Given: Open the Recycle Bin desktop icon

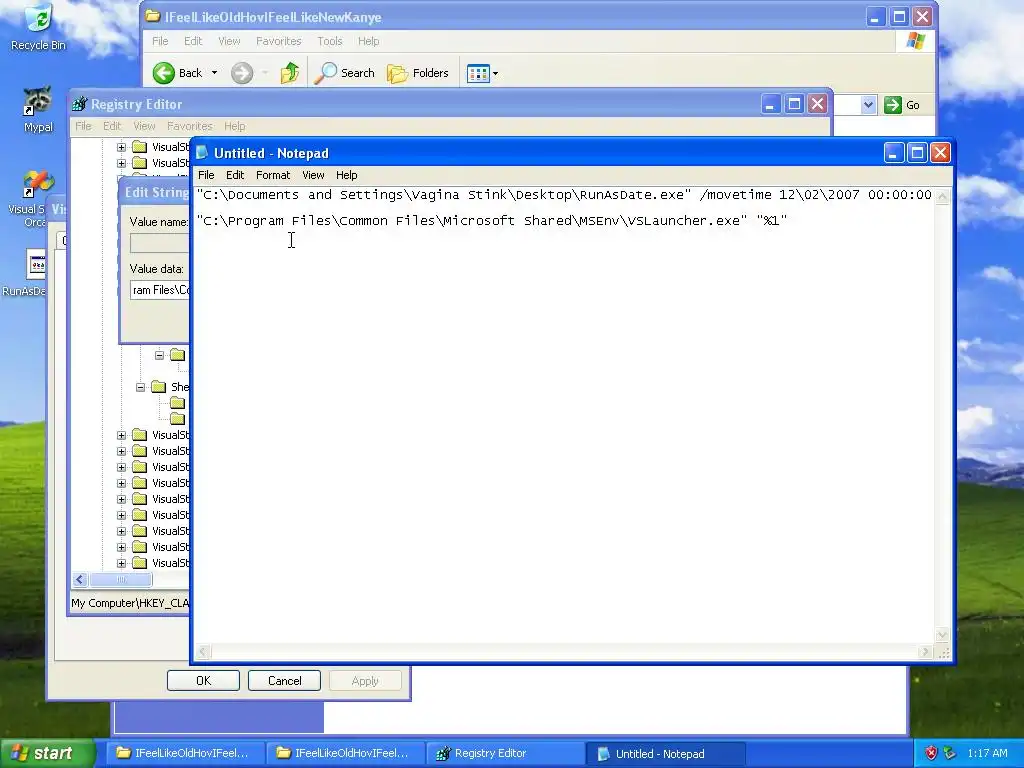Looking at the screenshot, I should tap(38, 27).
